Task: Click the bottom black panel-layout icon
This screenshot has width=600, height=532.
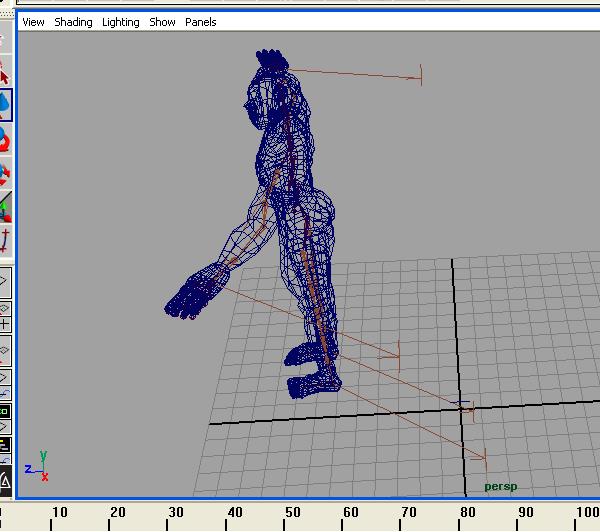Action: [5, 481]
